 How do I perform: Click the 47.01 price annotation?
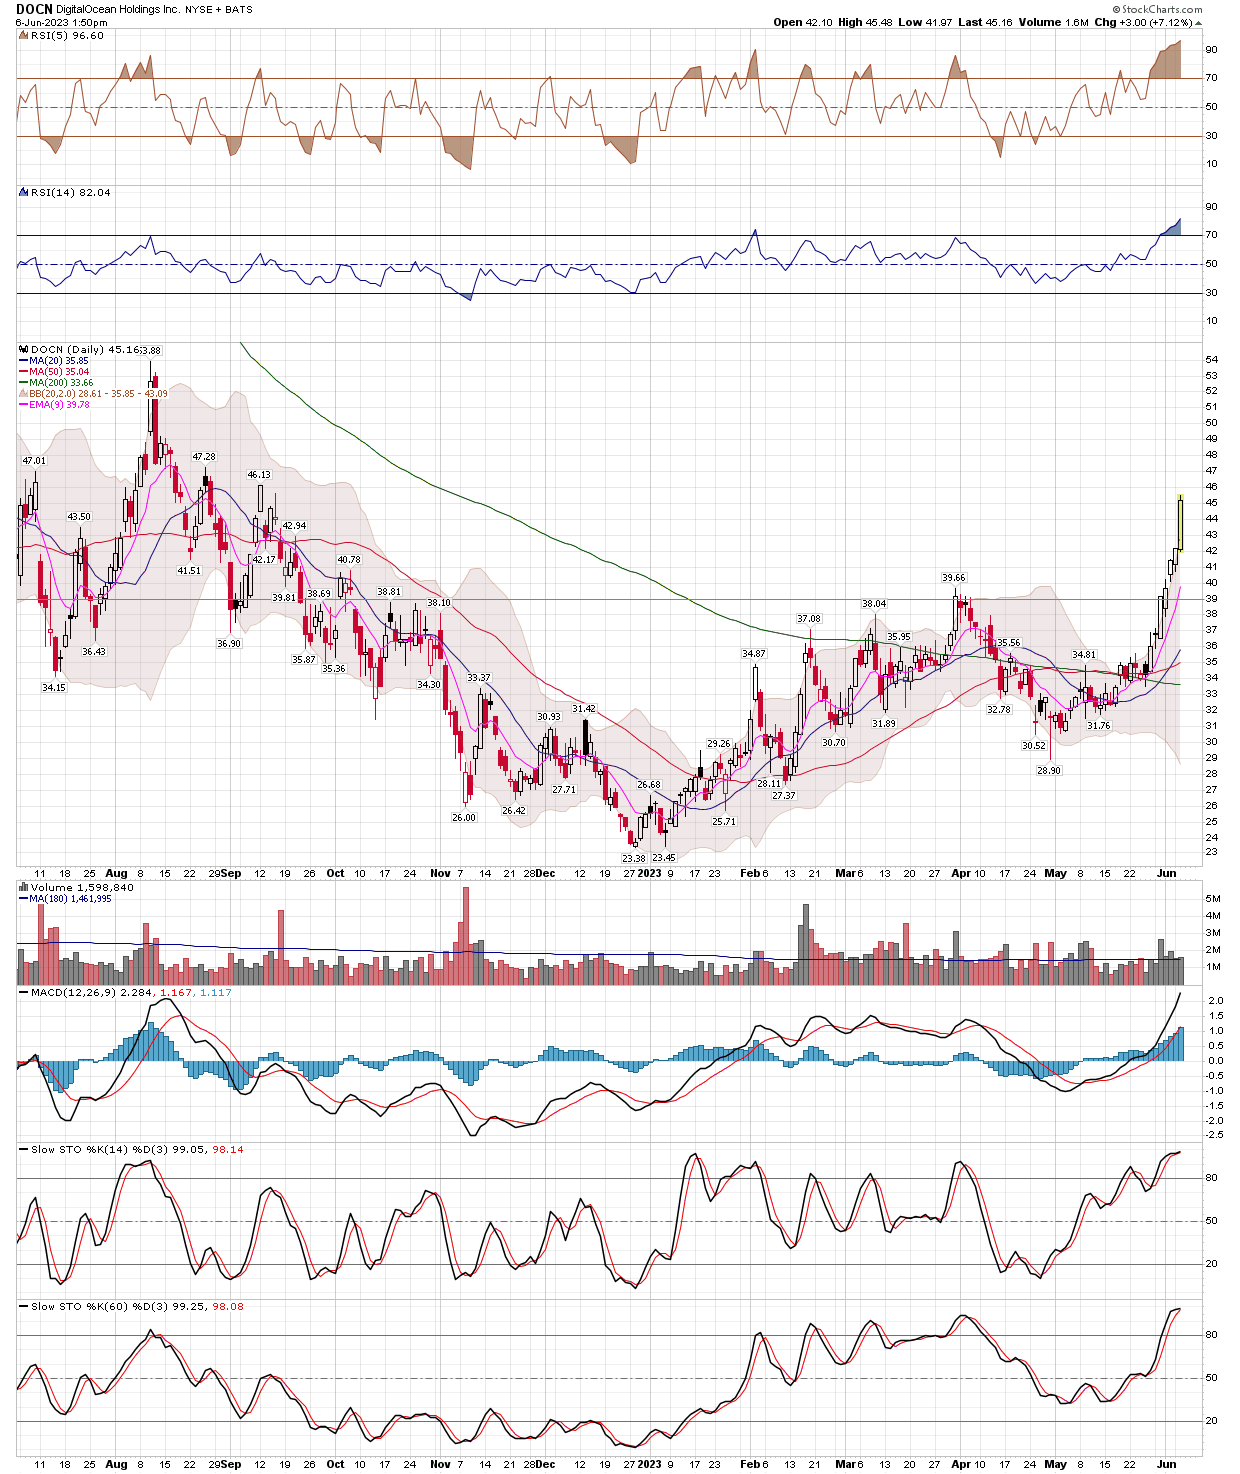tap(34, 461)
